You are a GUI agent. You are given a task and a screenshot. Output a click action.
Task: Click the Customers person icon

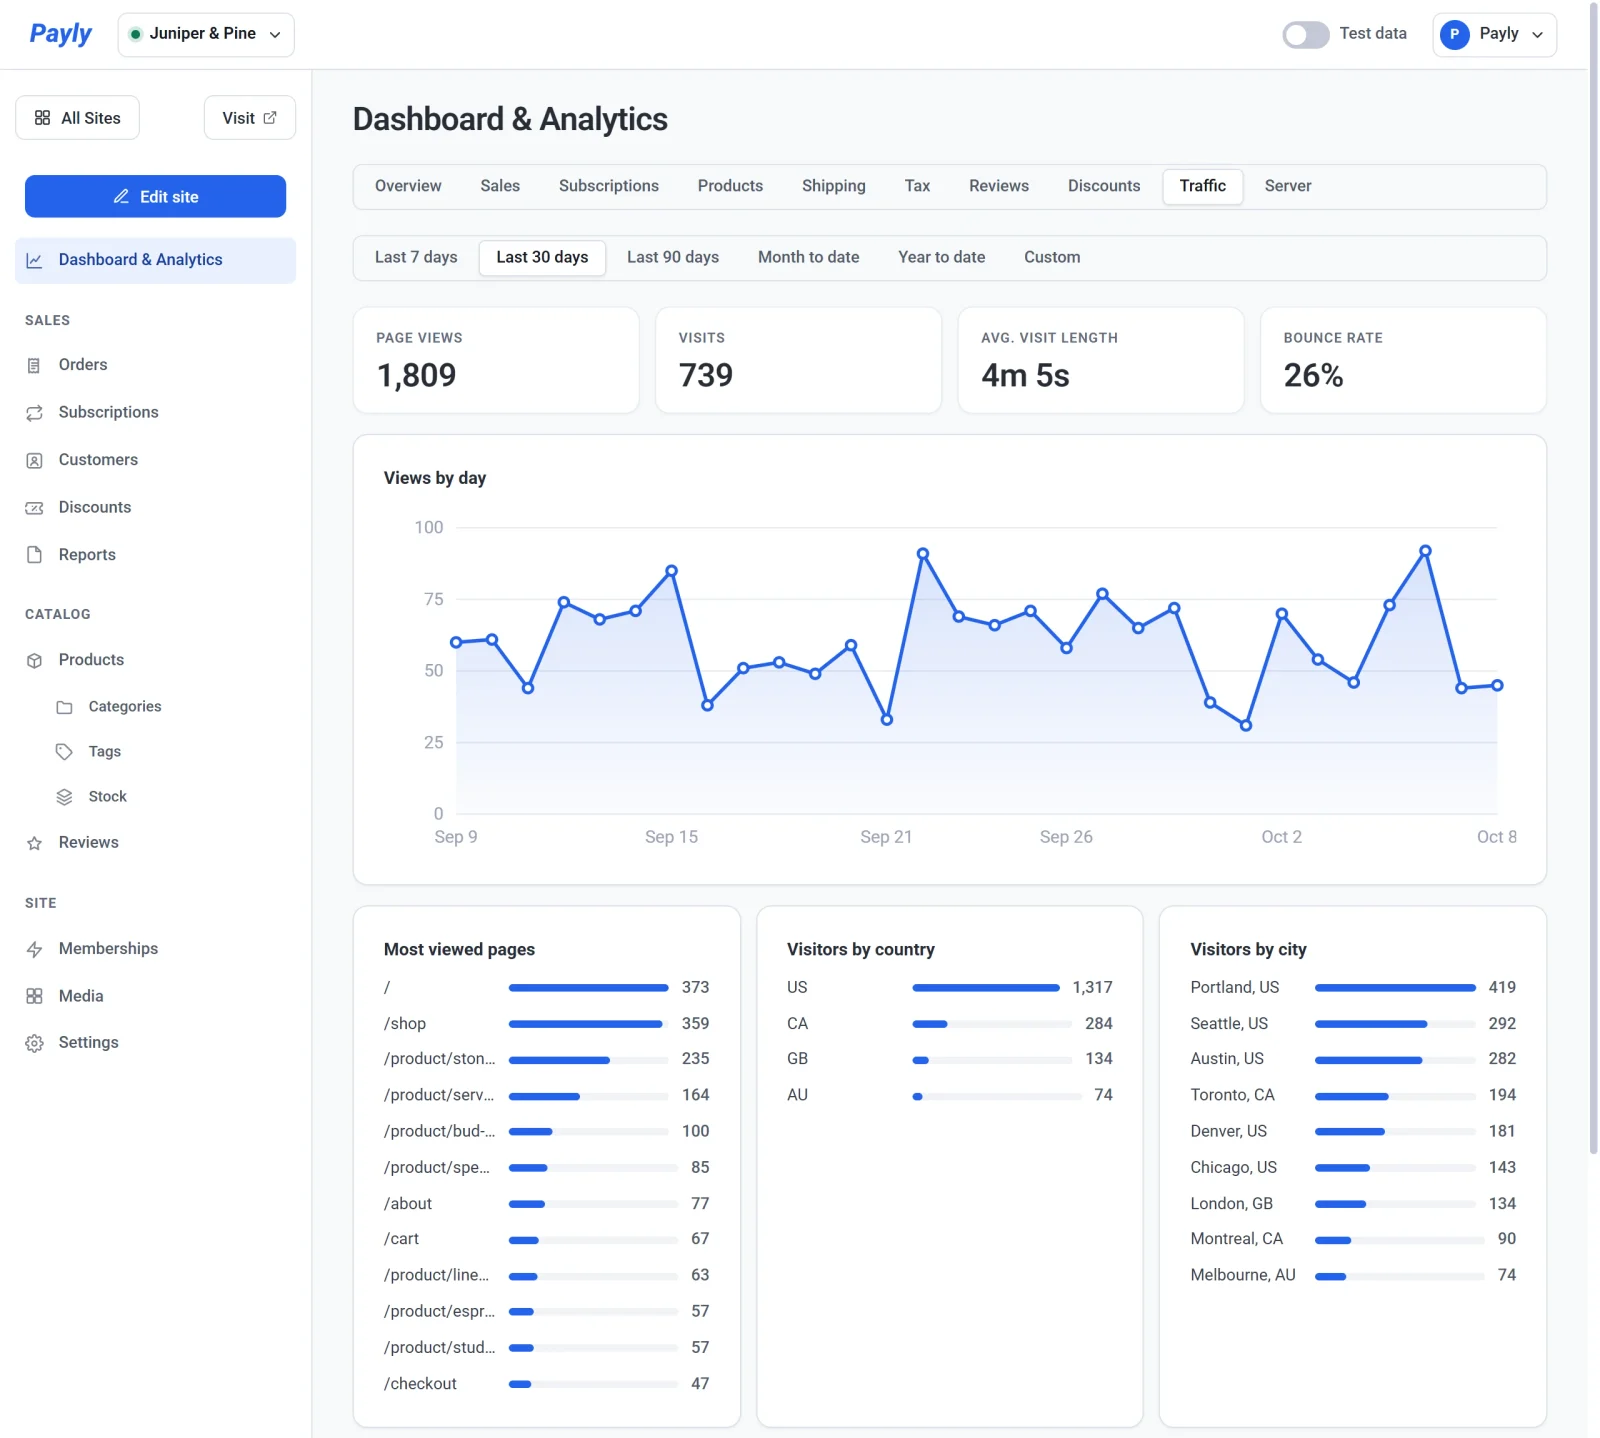point(34,460)
